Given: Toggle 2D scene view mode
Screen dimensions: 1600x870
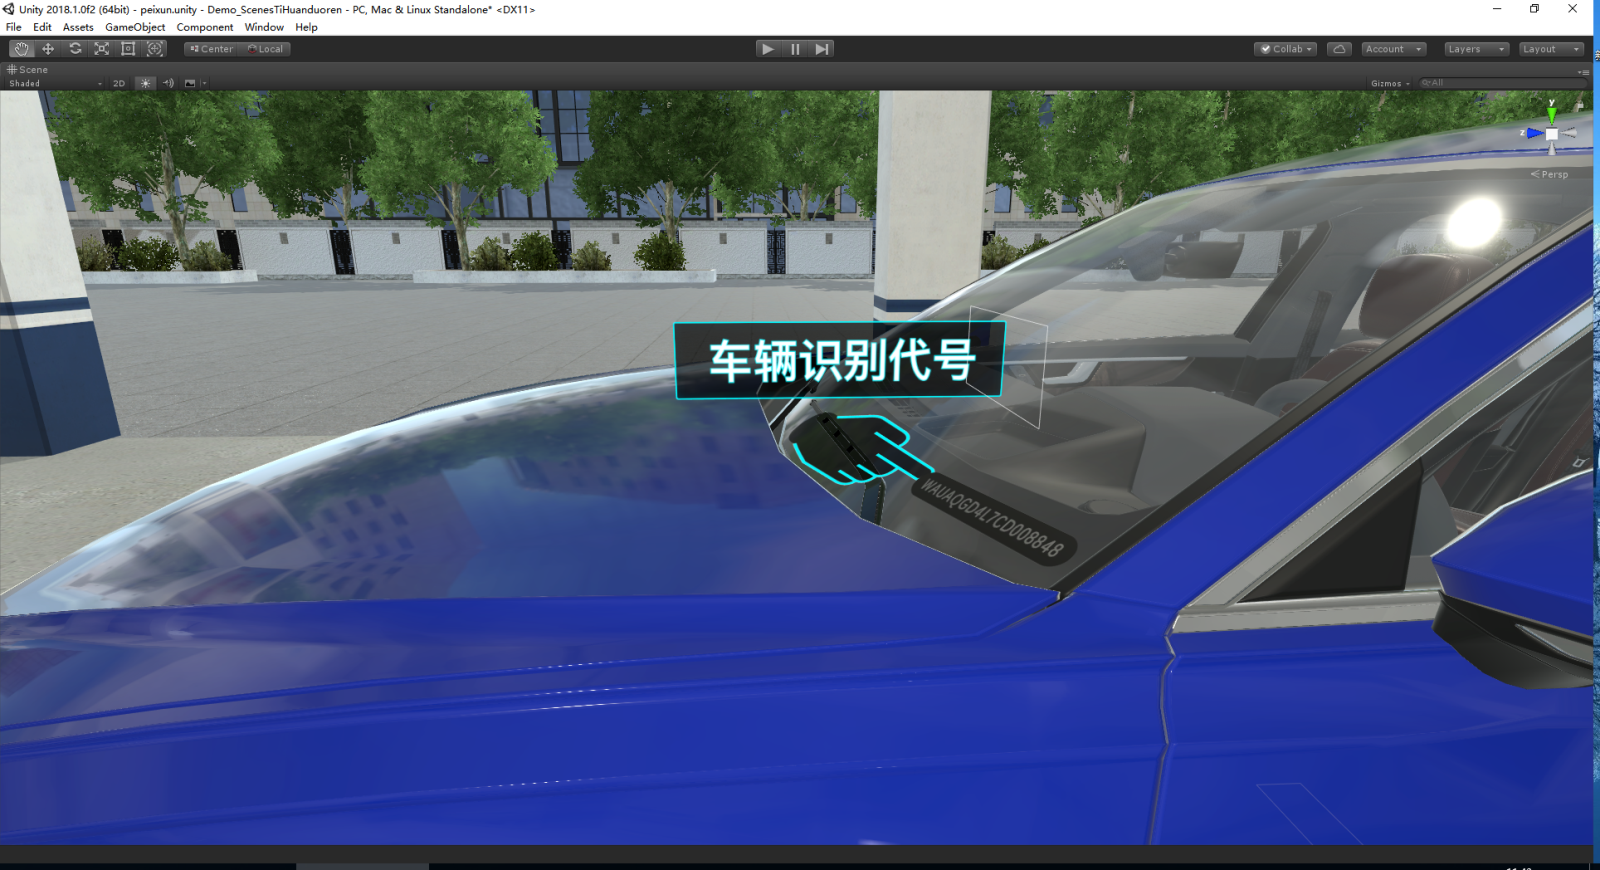Looking at the screenshot, I should click(119, 84).
